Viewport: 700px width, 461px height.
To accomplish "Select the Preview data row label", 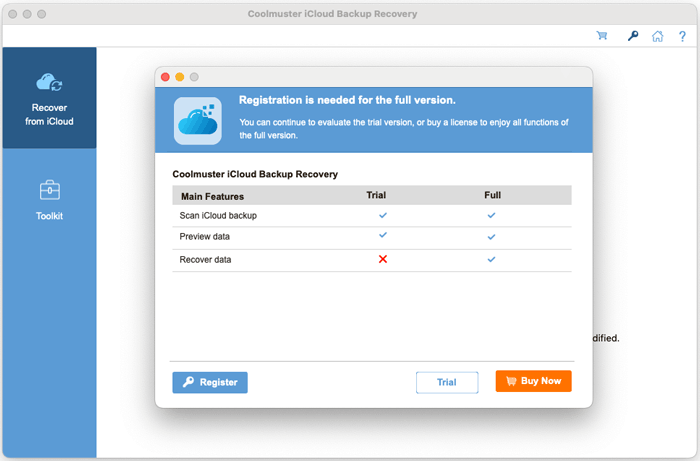I will tap(204, 237).
